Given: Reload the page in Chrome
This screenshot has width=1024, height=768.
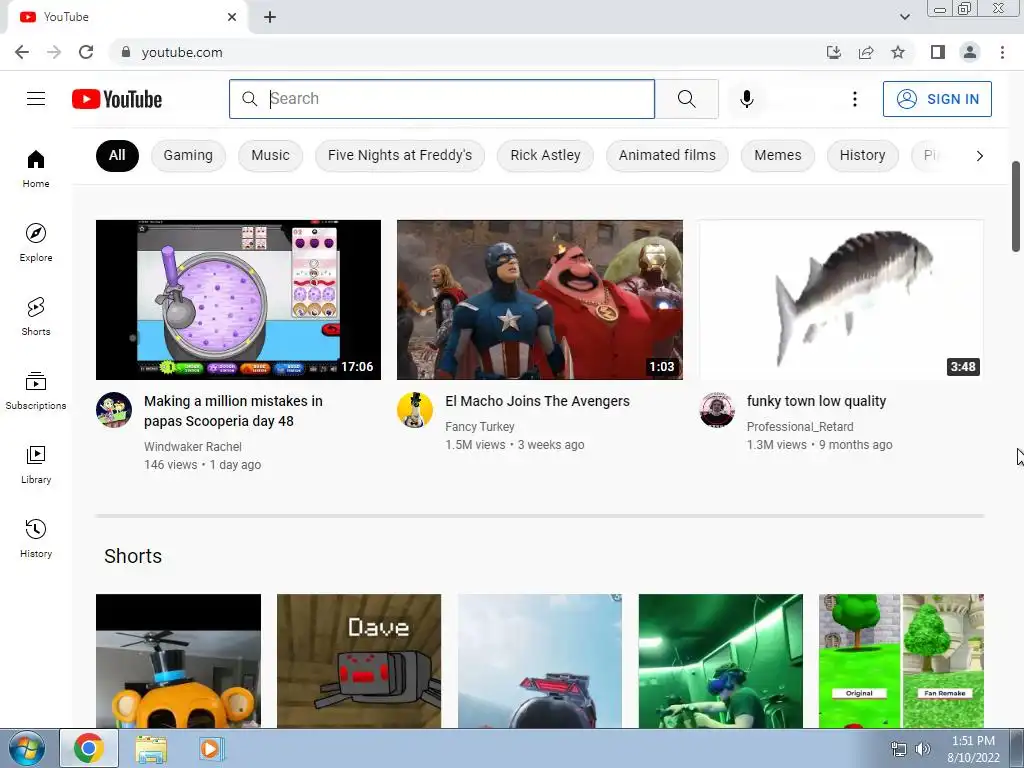Looking at the screenshot, I should 86,52.
